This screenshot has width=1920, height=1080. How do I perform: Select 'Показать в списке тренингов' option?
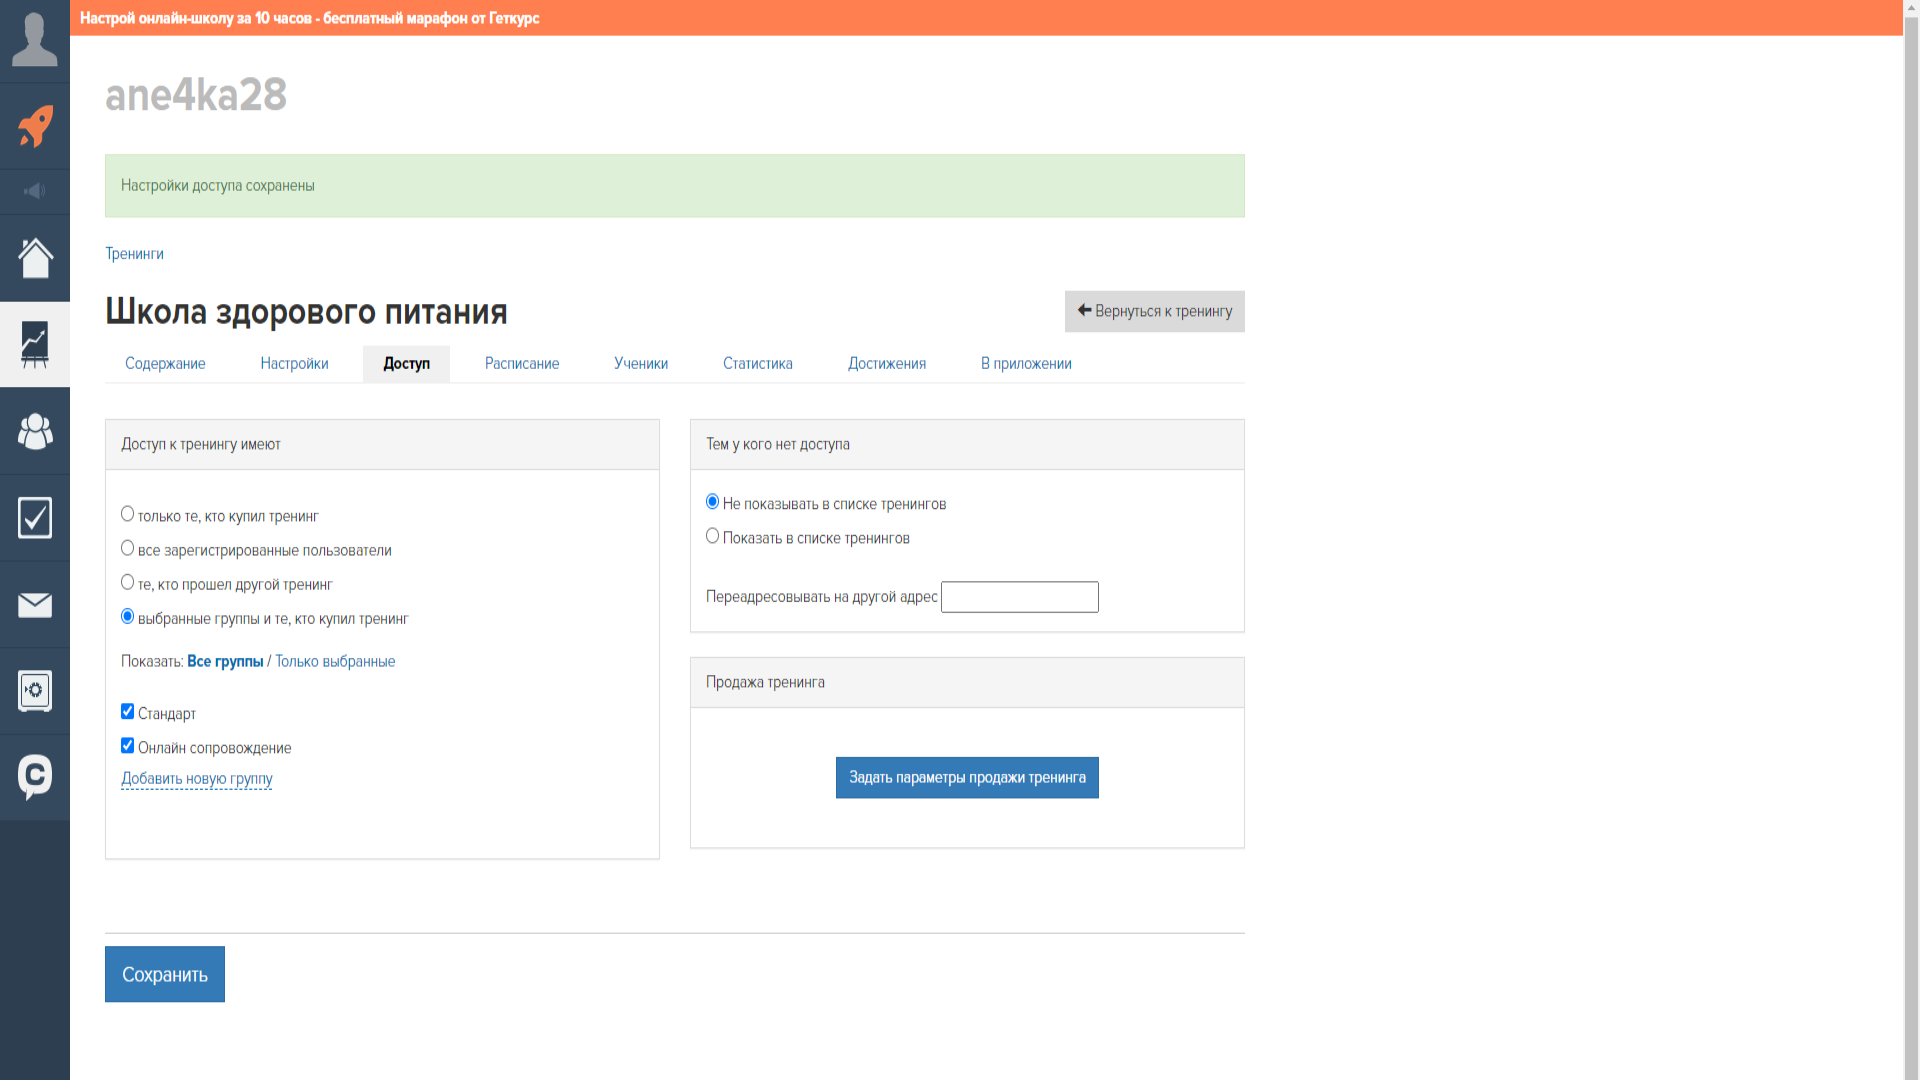tap(712, 536)
